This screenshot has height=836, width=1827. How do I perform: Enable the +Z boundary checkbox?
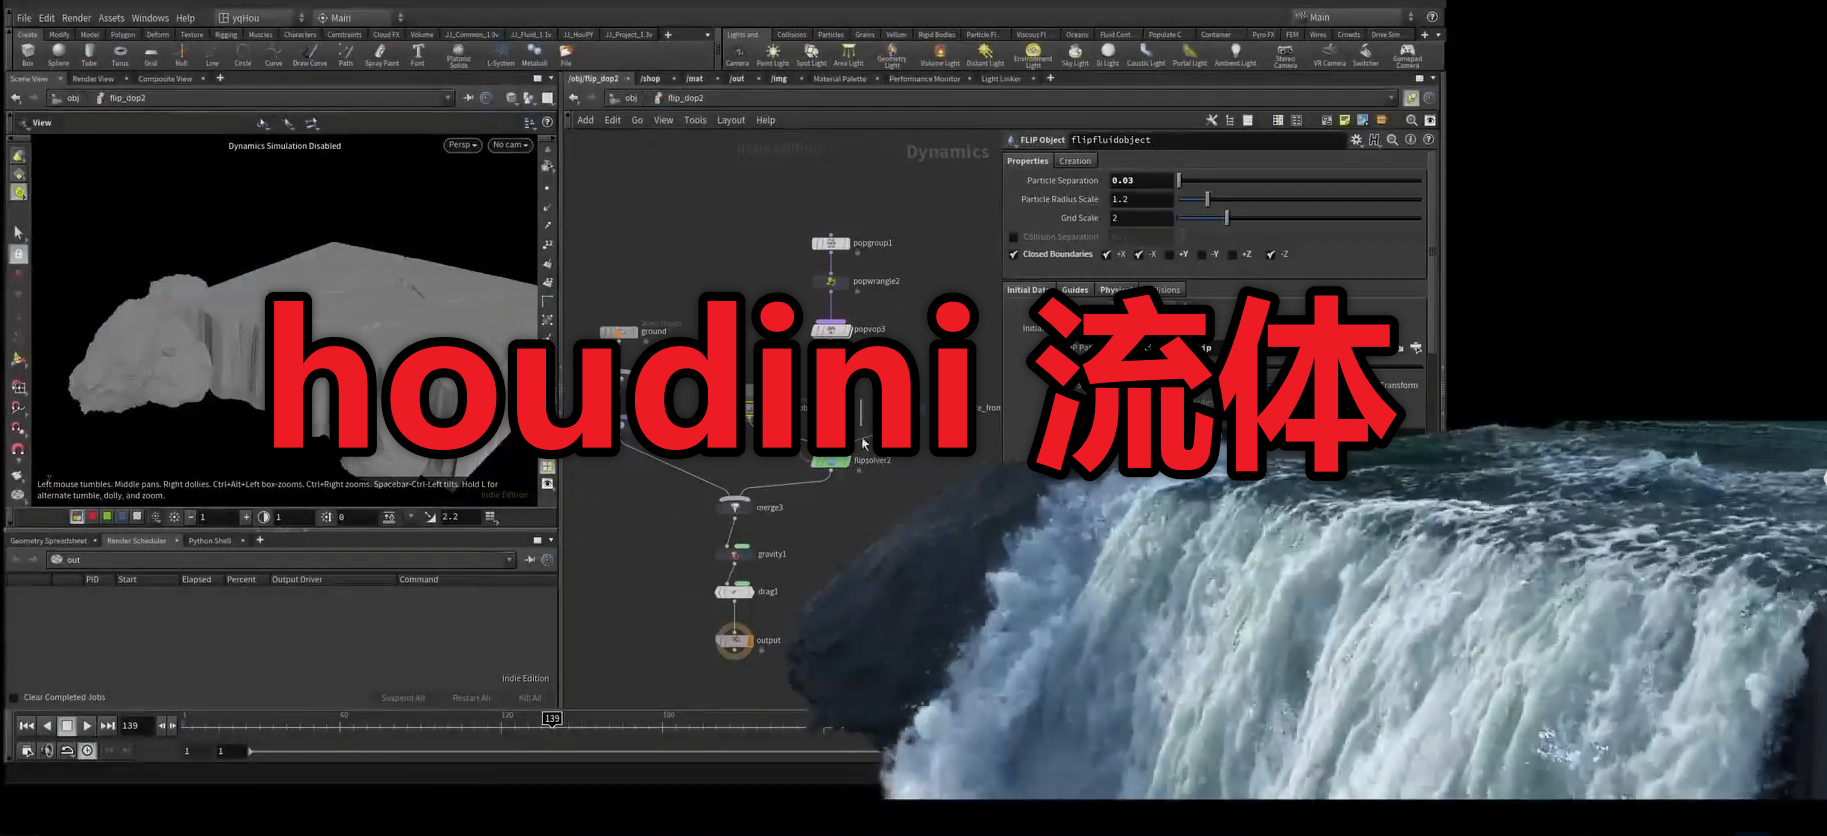click(x=1232, y=255)
